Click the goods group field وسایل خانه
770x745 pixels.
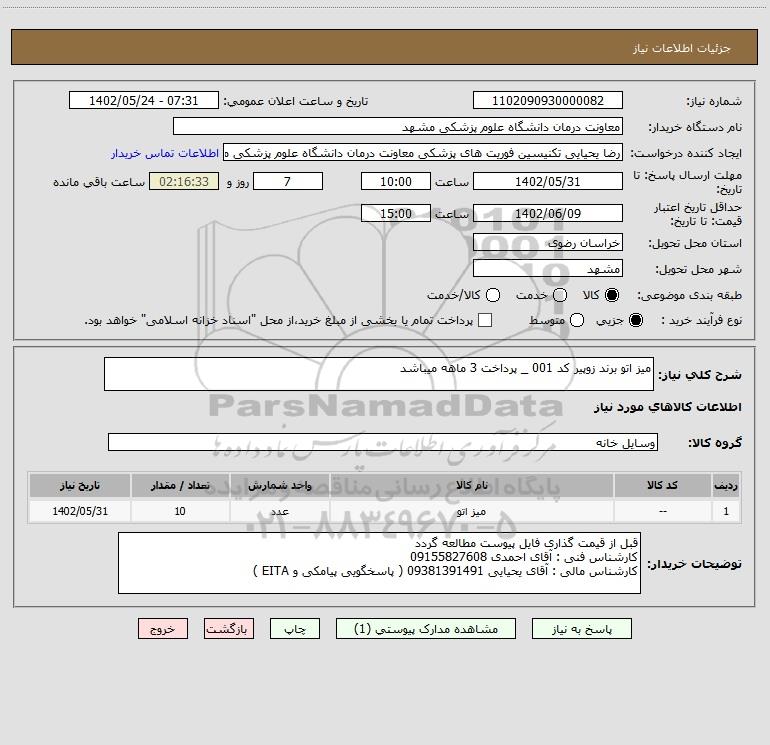(383, 442)
